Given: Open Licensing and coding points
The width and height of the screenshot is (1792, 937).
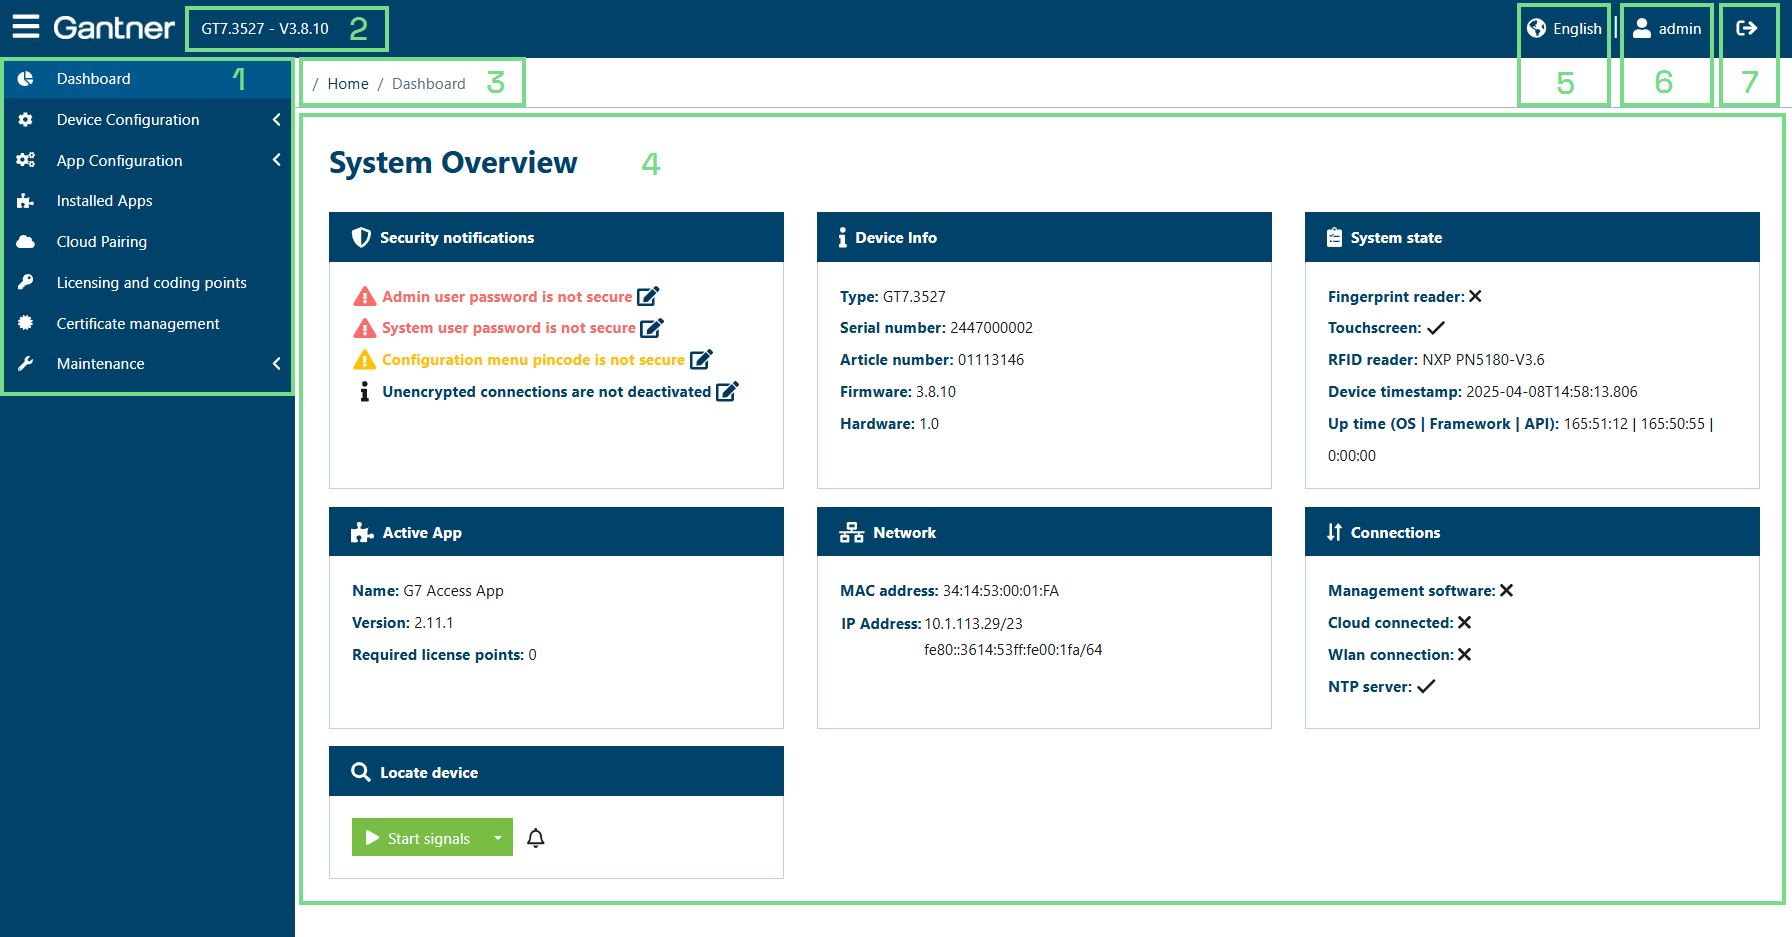Looking at the screenshot, I should 147,283.
